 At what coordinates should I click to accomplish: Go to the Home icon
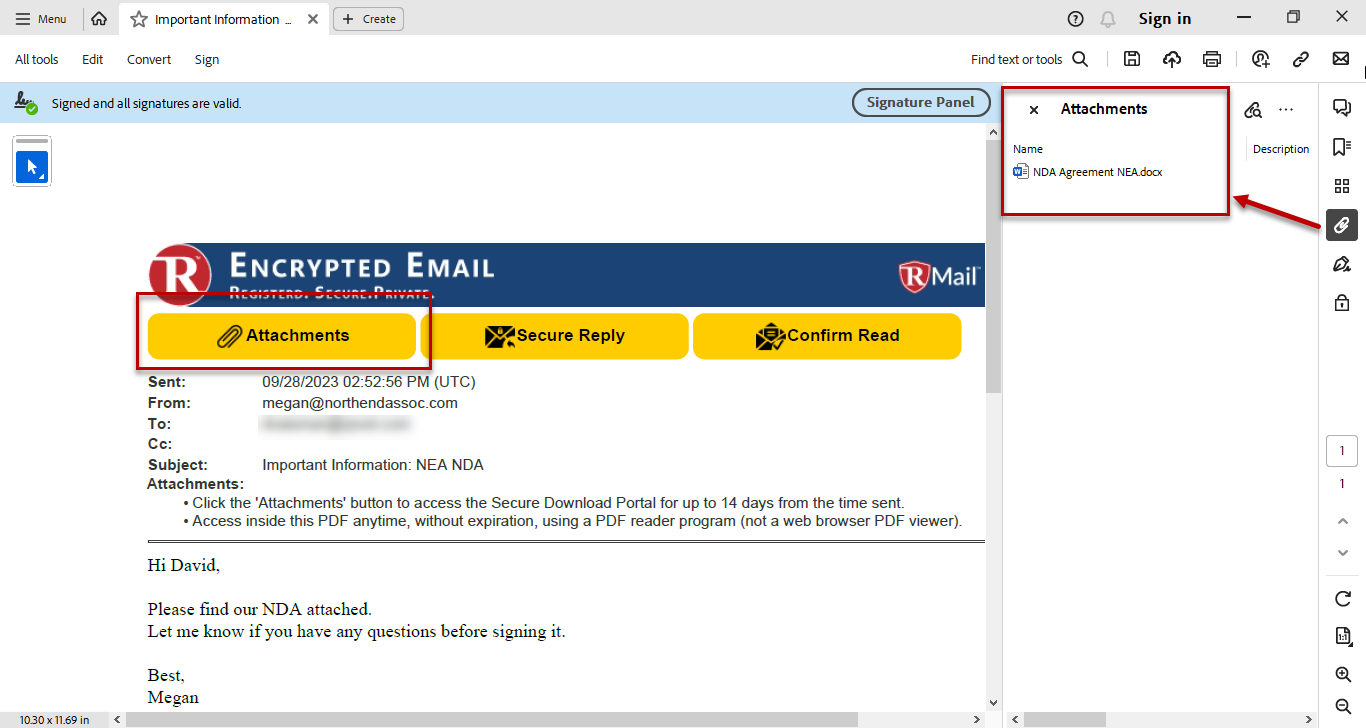[x=99, y=19]
